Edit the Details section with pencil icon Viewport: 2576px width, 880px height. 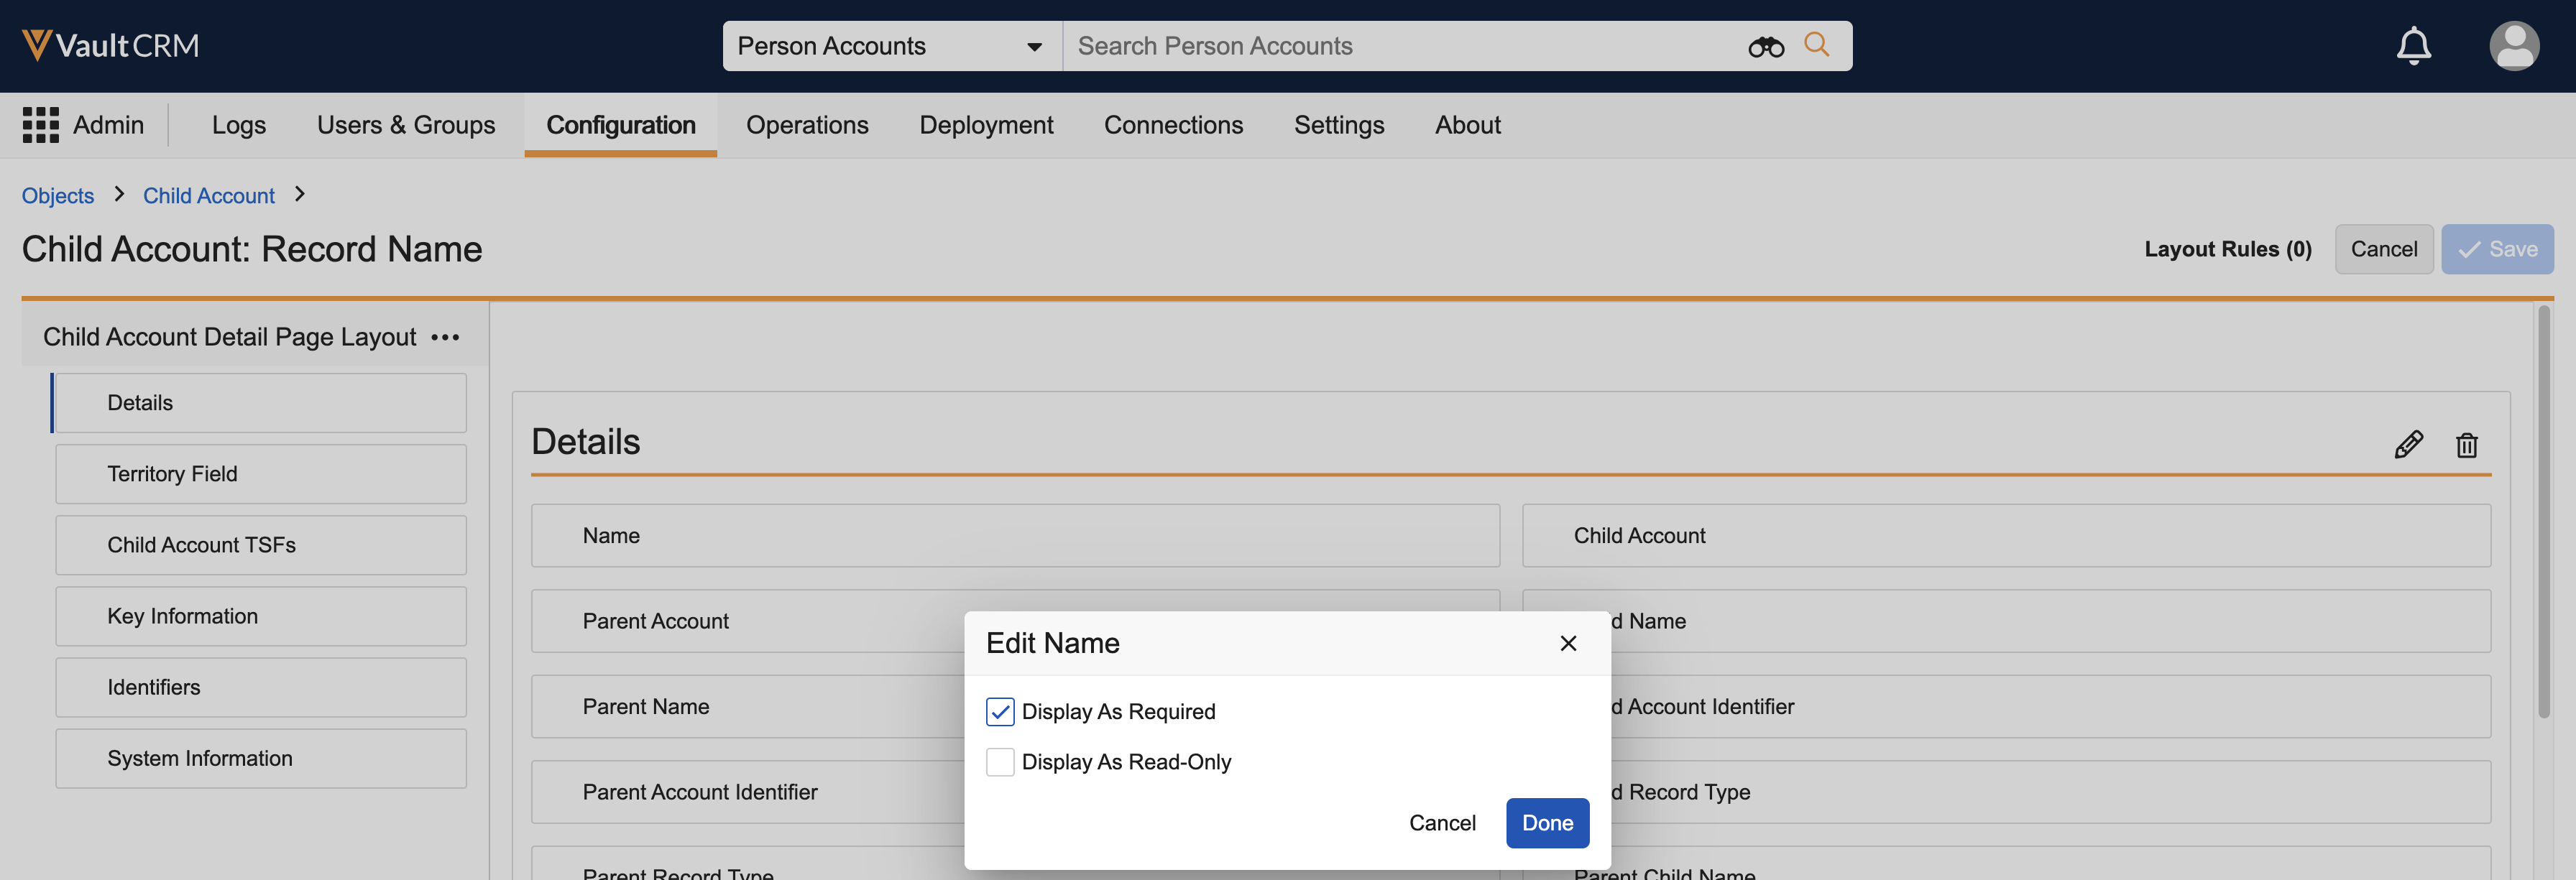[x=2408, y=444]
